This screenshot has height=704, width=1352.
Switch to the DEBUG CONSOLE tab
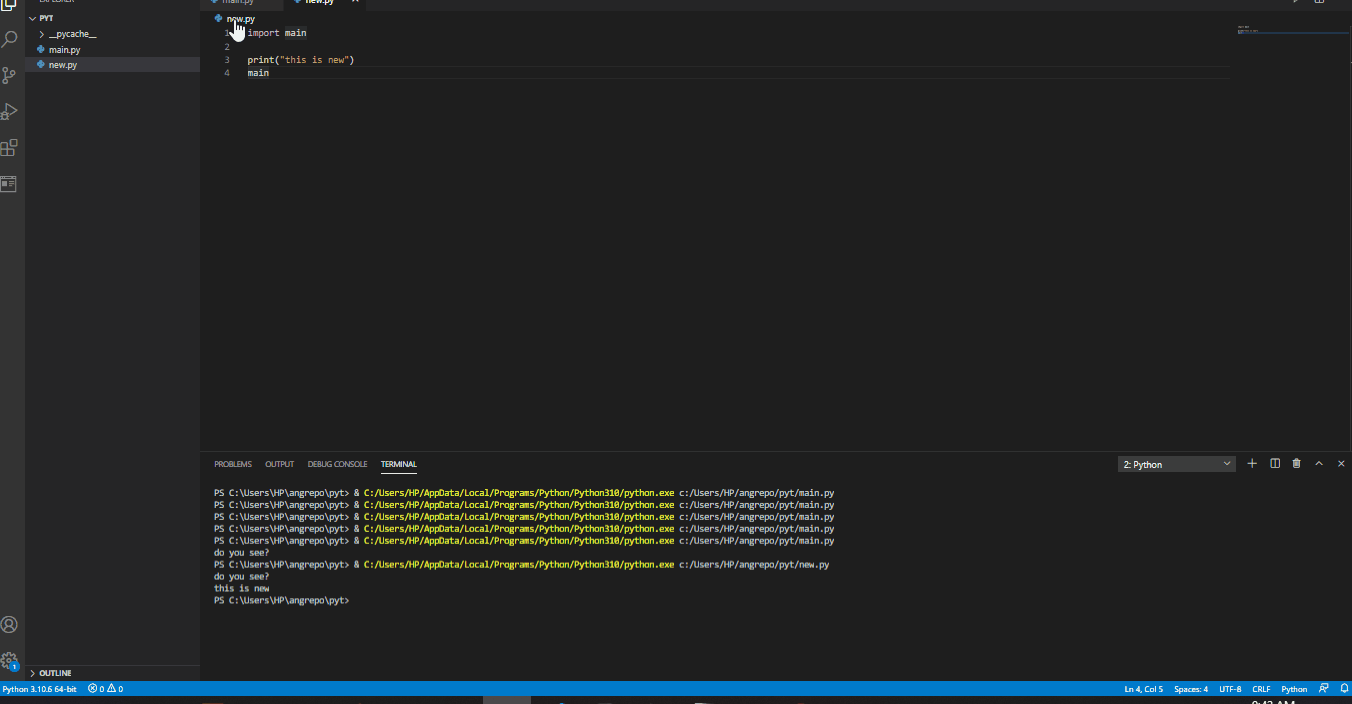[337, 464]
